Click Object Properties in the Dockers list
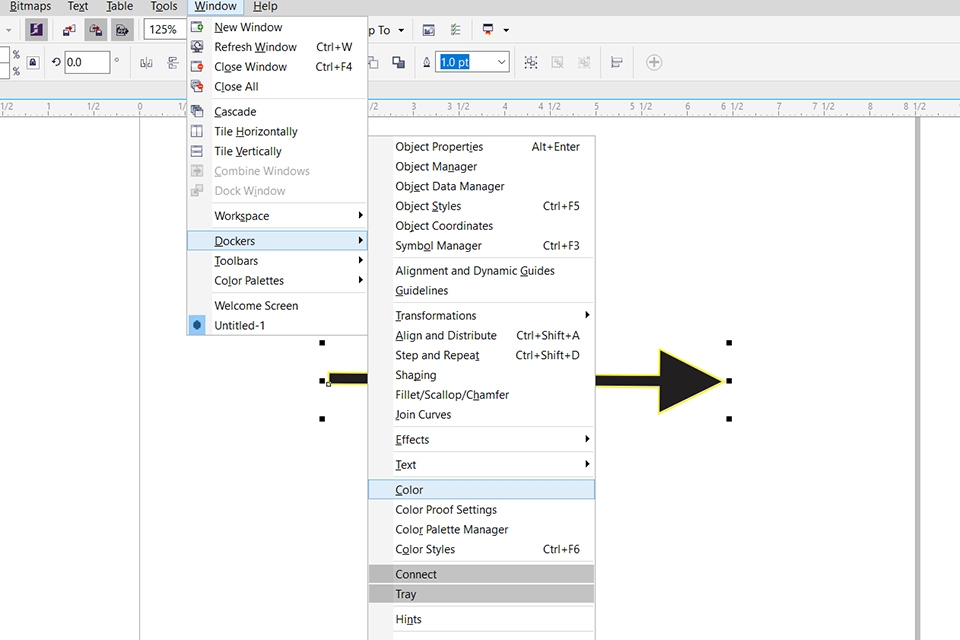Screen dimensions: 960x640 point(439,147)
